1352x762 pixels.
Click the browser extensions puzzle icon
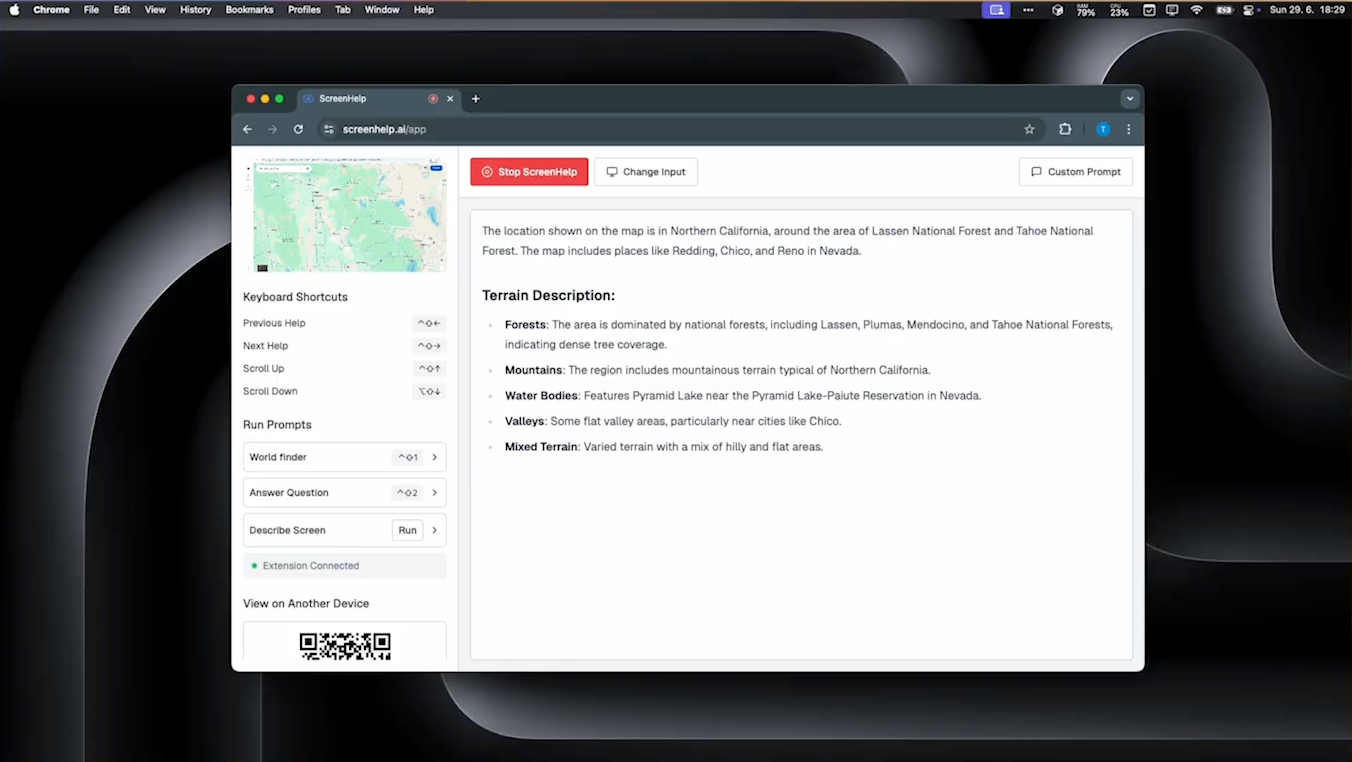1065,129
